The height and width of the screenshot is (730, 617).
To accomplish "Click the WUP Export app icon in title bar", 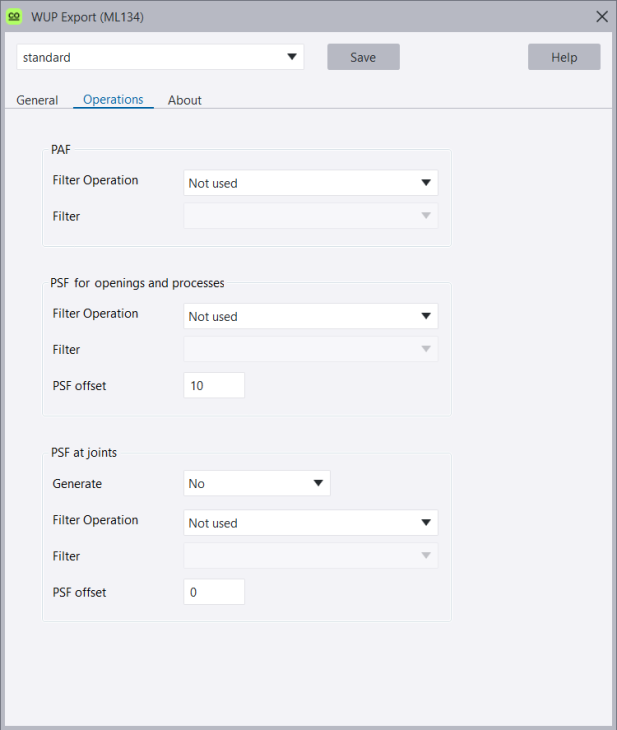I will pyautogui.click(x=15, y=15).
